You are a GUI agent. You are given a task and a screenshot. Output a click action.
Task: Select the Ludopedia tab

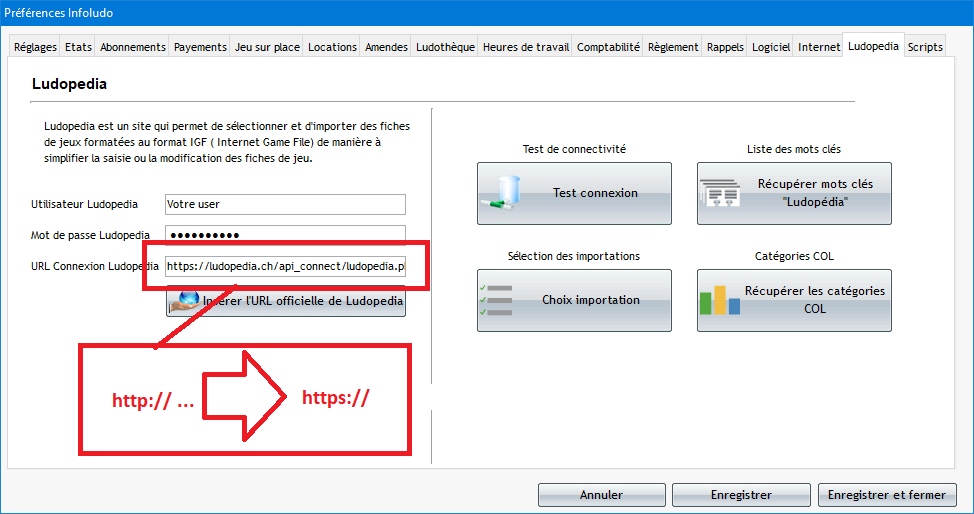pos(873,45)
